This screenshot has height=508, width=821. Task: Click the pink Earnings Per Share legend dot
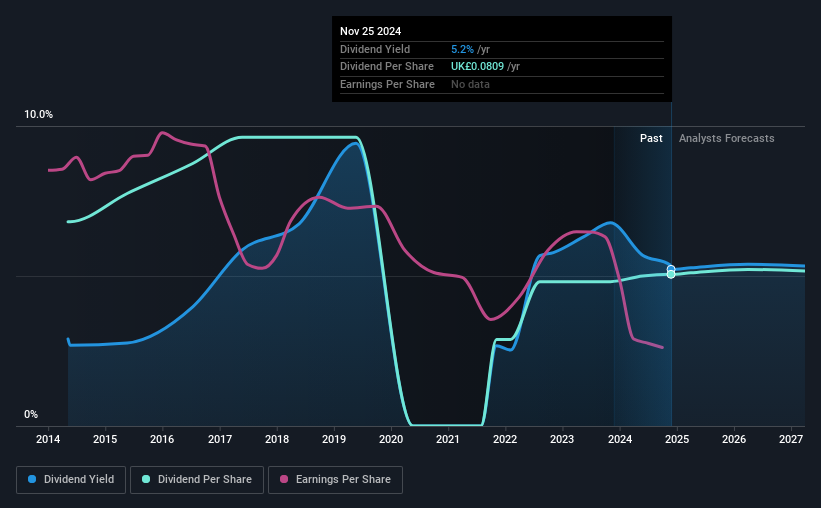pos(284,479)
